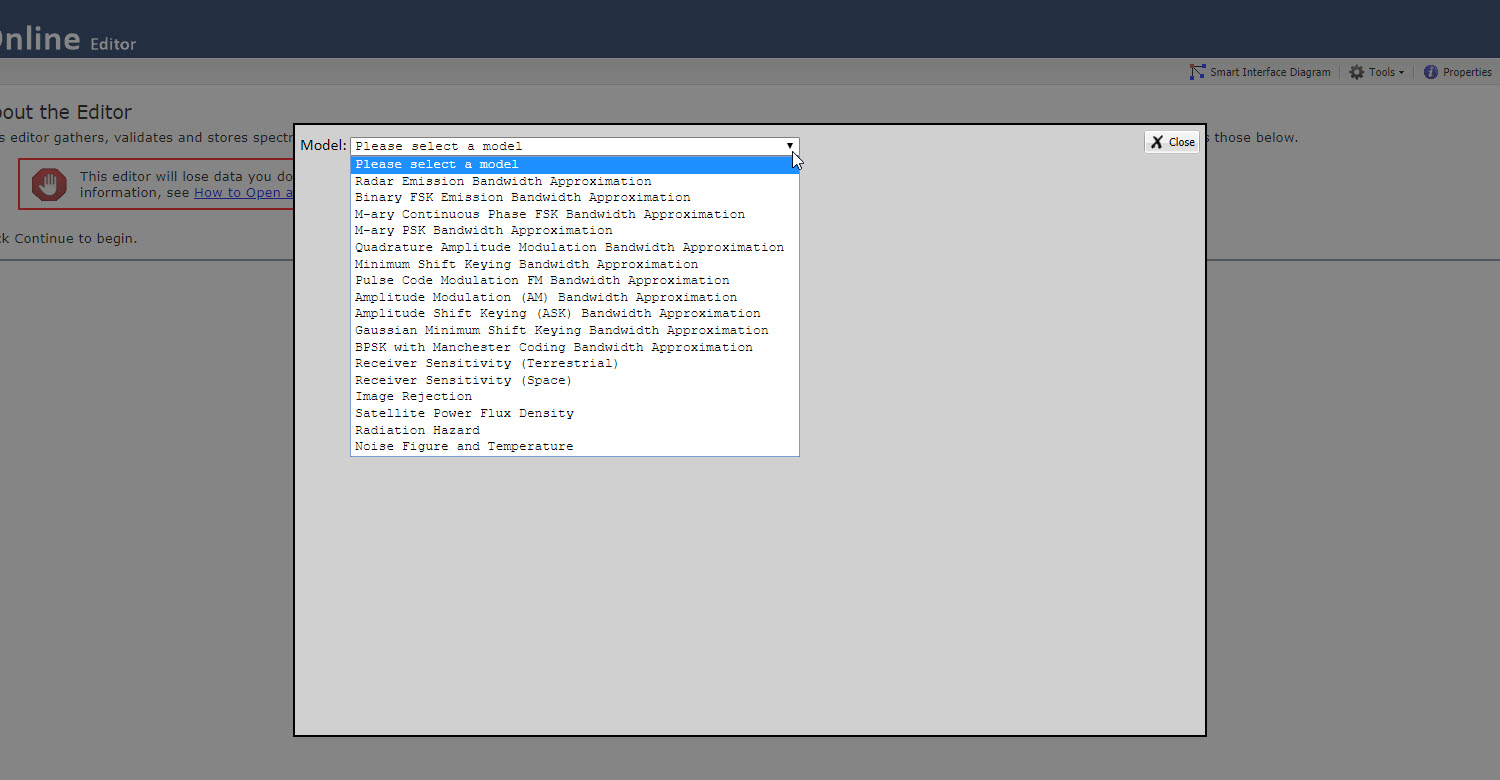Select M-ary PSK Bandwidth Approximation
The height and width of the screenshot is (780, 1500).
click(x=575, y=231)
